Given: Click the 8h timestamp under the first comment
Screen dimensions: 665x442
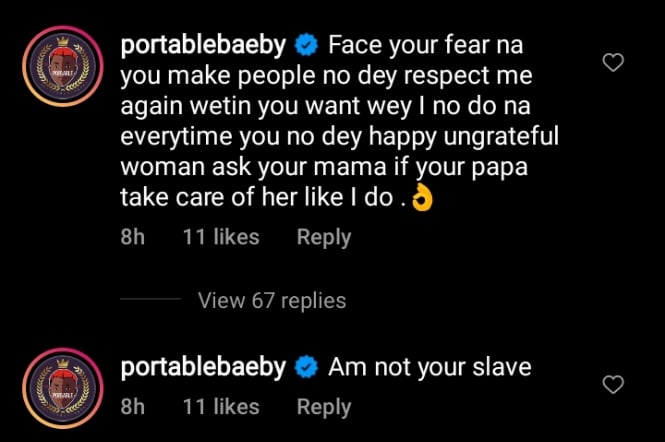Looking at the screenshot, I should (x=132, y=238).
